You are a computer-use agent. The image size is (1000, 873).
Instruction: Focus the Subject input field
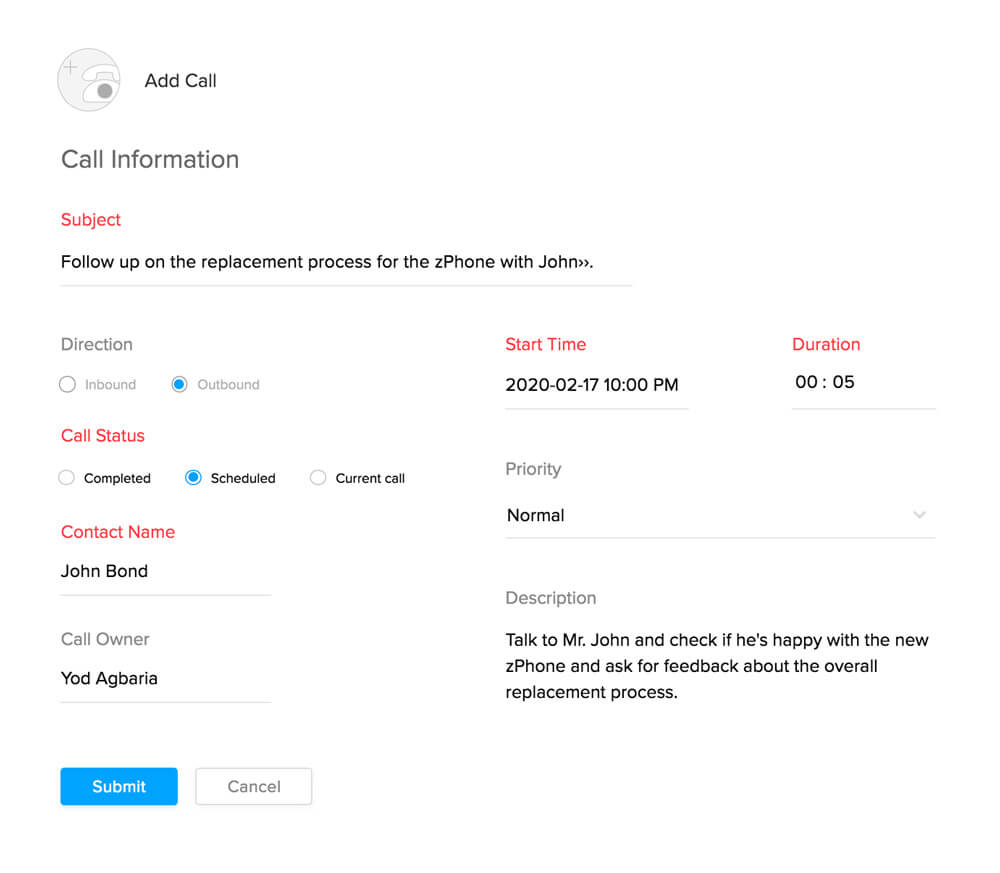coord(346,263)
